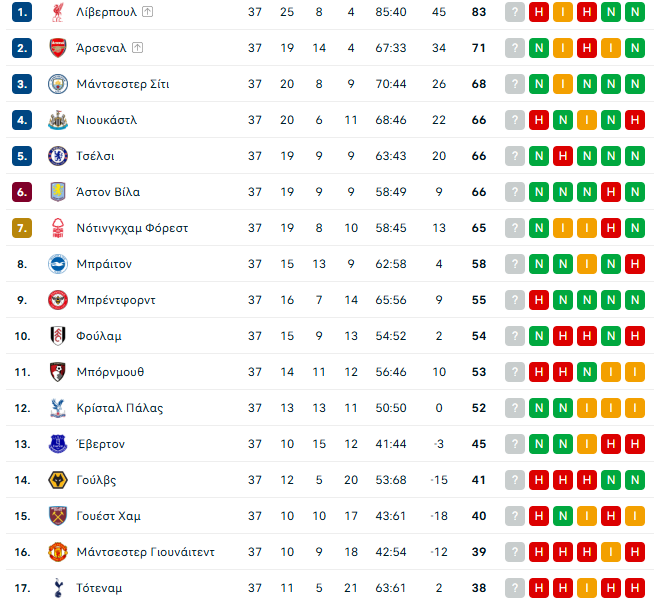Click the Wolves club crest
The image size is (654, 602).
pyautogui.click(x=58, y=480)
